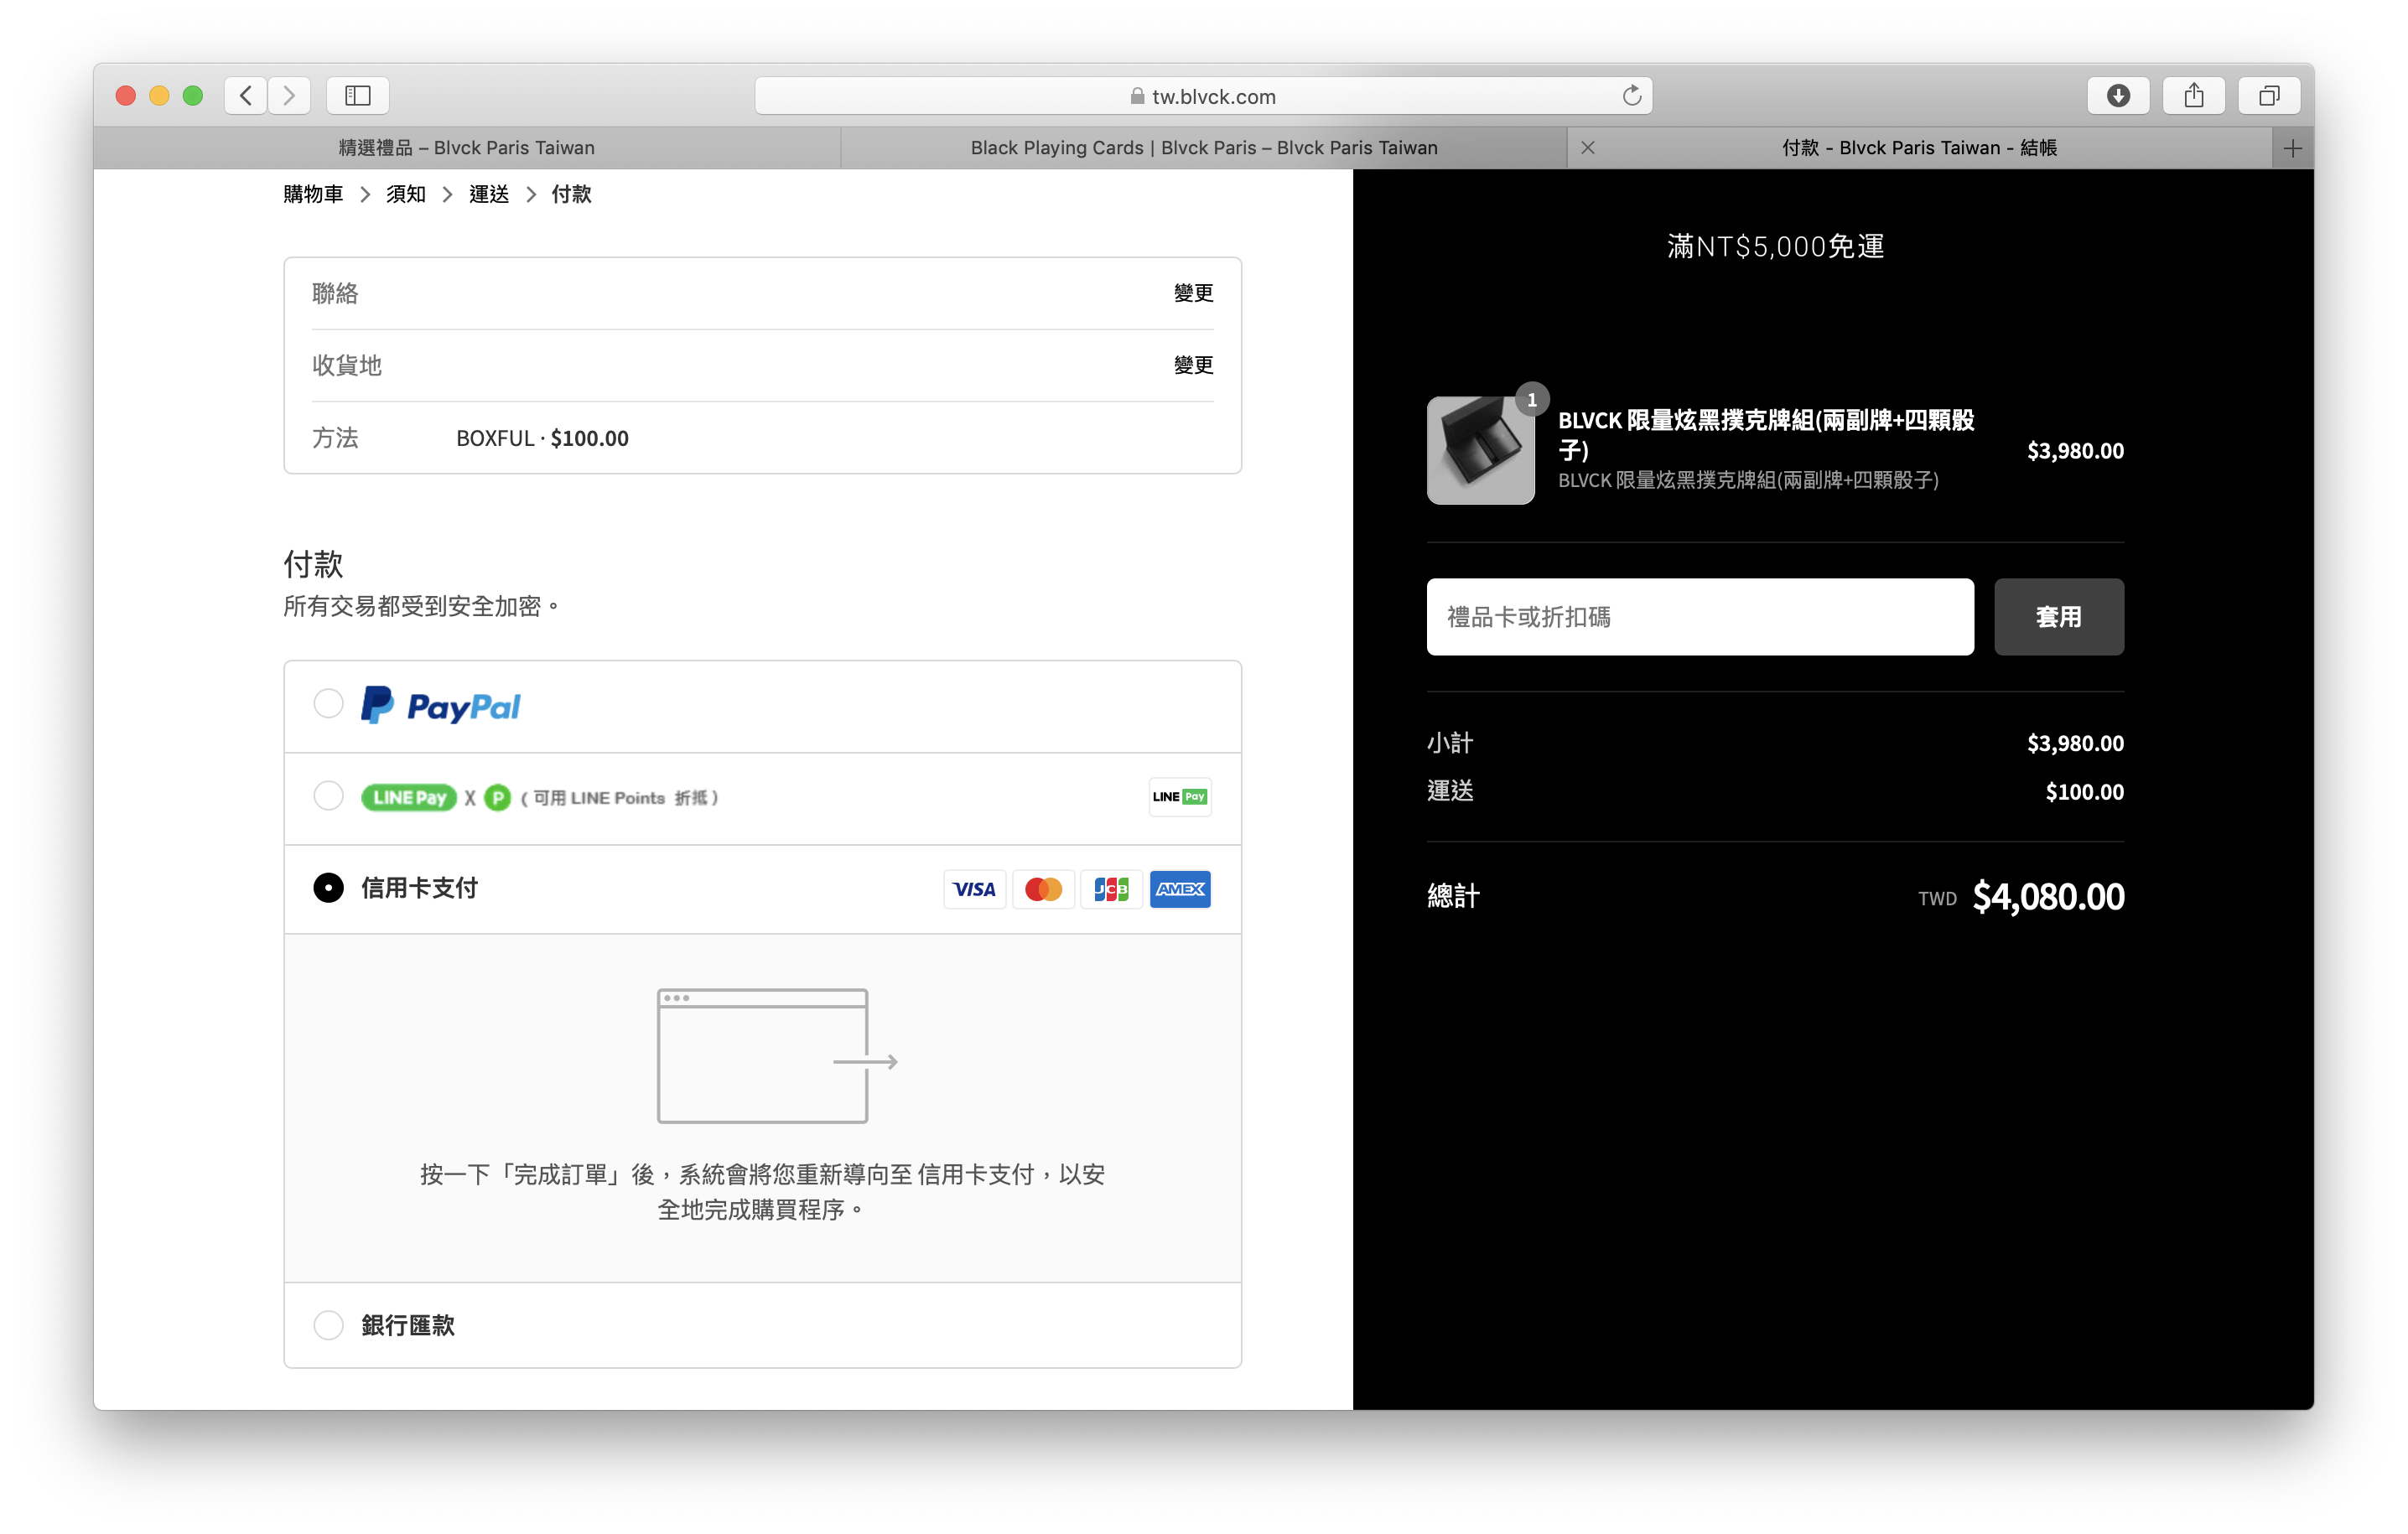Image resolution: width=2408 pixels, height=1534 pixels.
Task: Click the 總計 label
Action: [x=1453, y=896]
